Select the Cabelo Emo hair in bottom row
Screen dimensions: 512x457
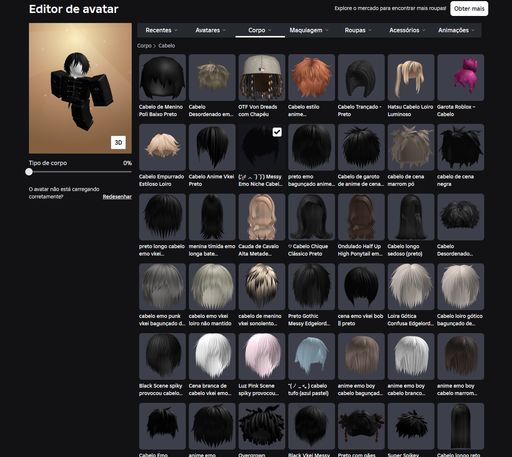tap(162, 426)
